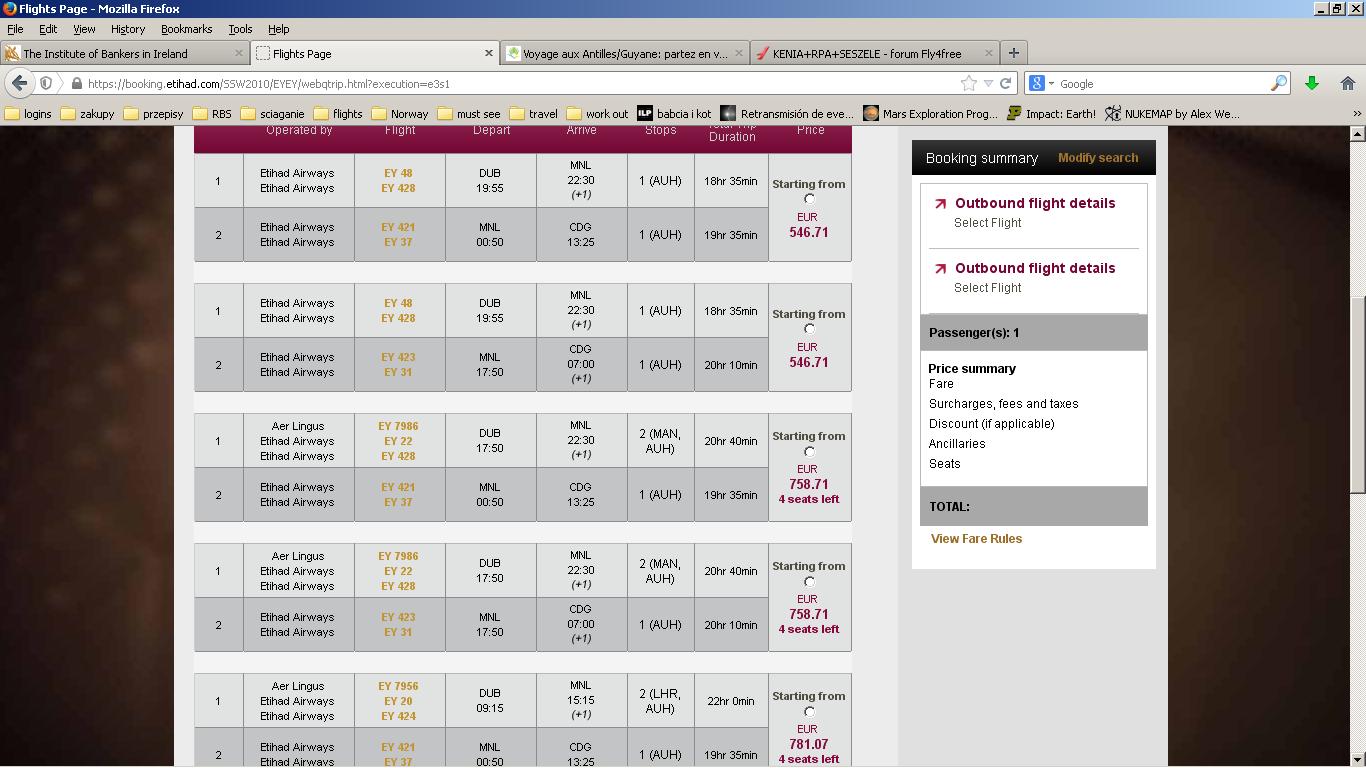1366x768 pixels.
Task: Click the reload page icon
Action: pyautogui.click(x=1006, y=84)
